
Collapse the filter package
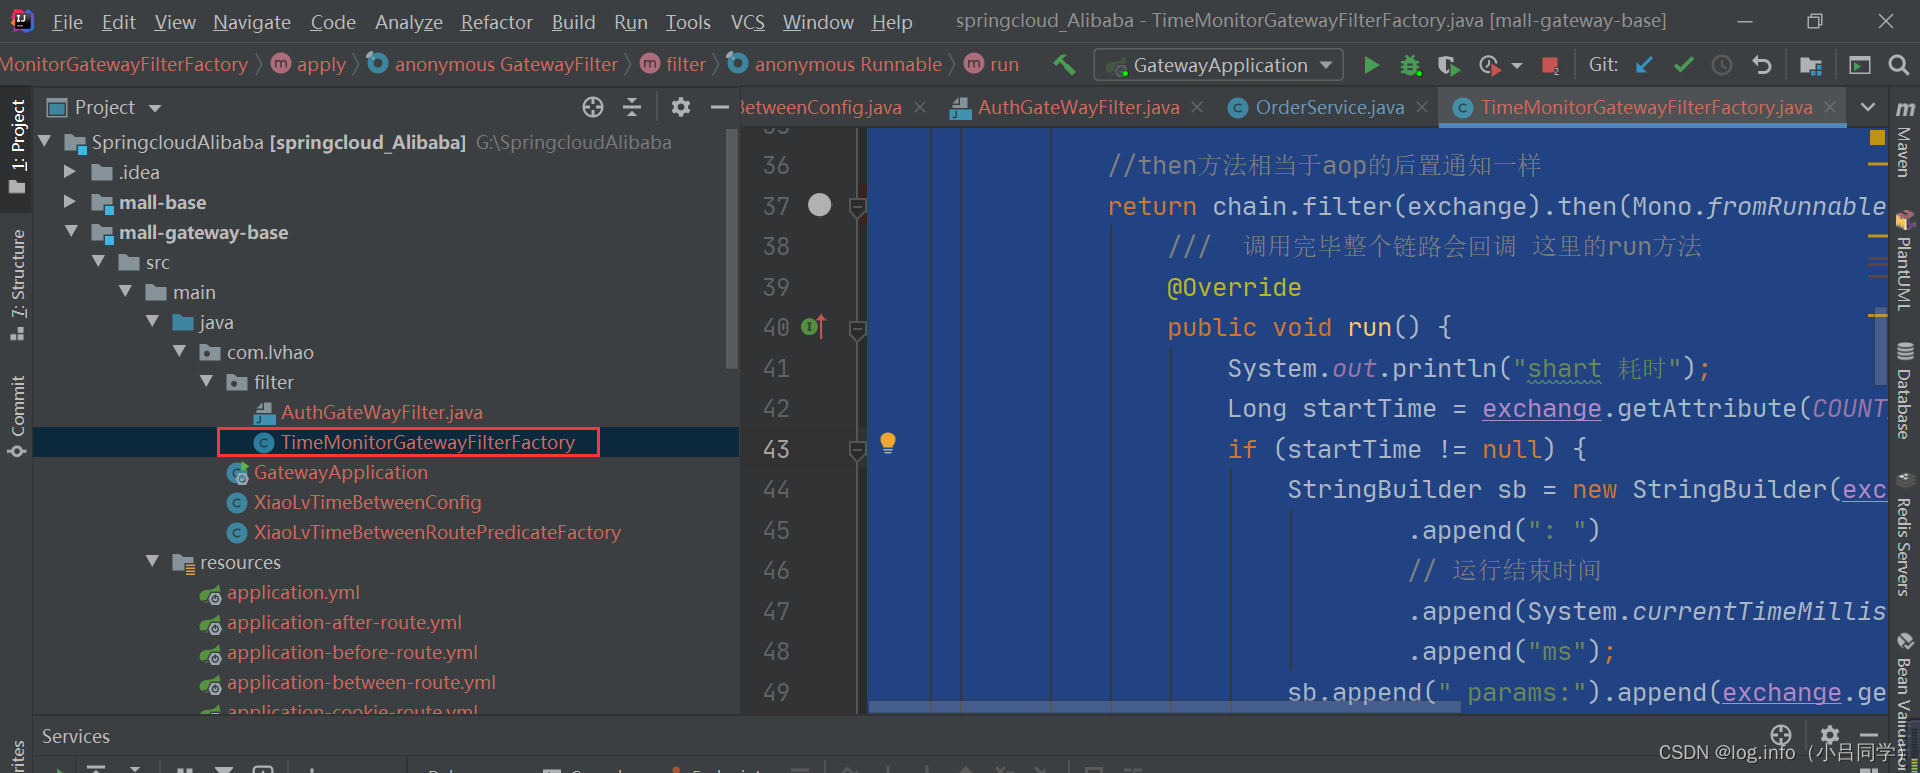click(x=206, y=382)
